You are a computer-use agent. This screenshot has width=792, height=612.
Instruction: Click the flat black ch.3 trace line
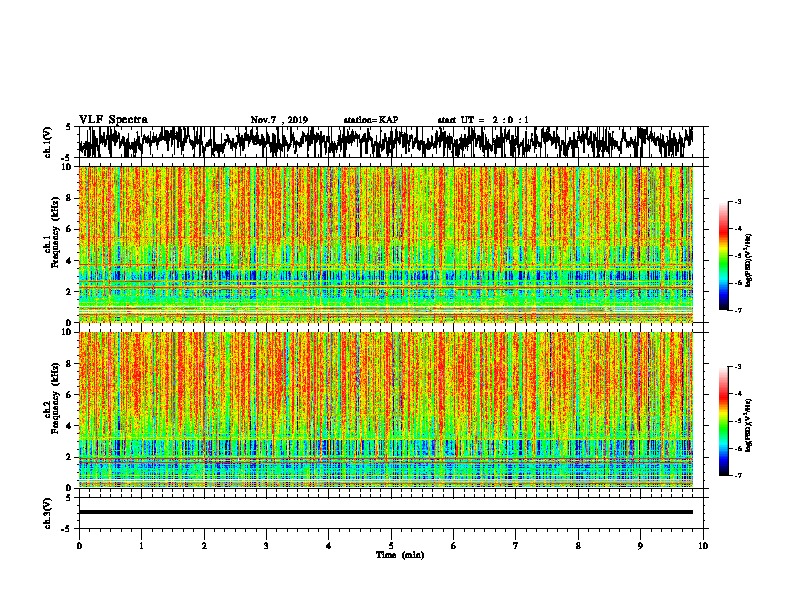pos(385,512)
